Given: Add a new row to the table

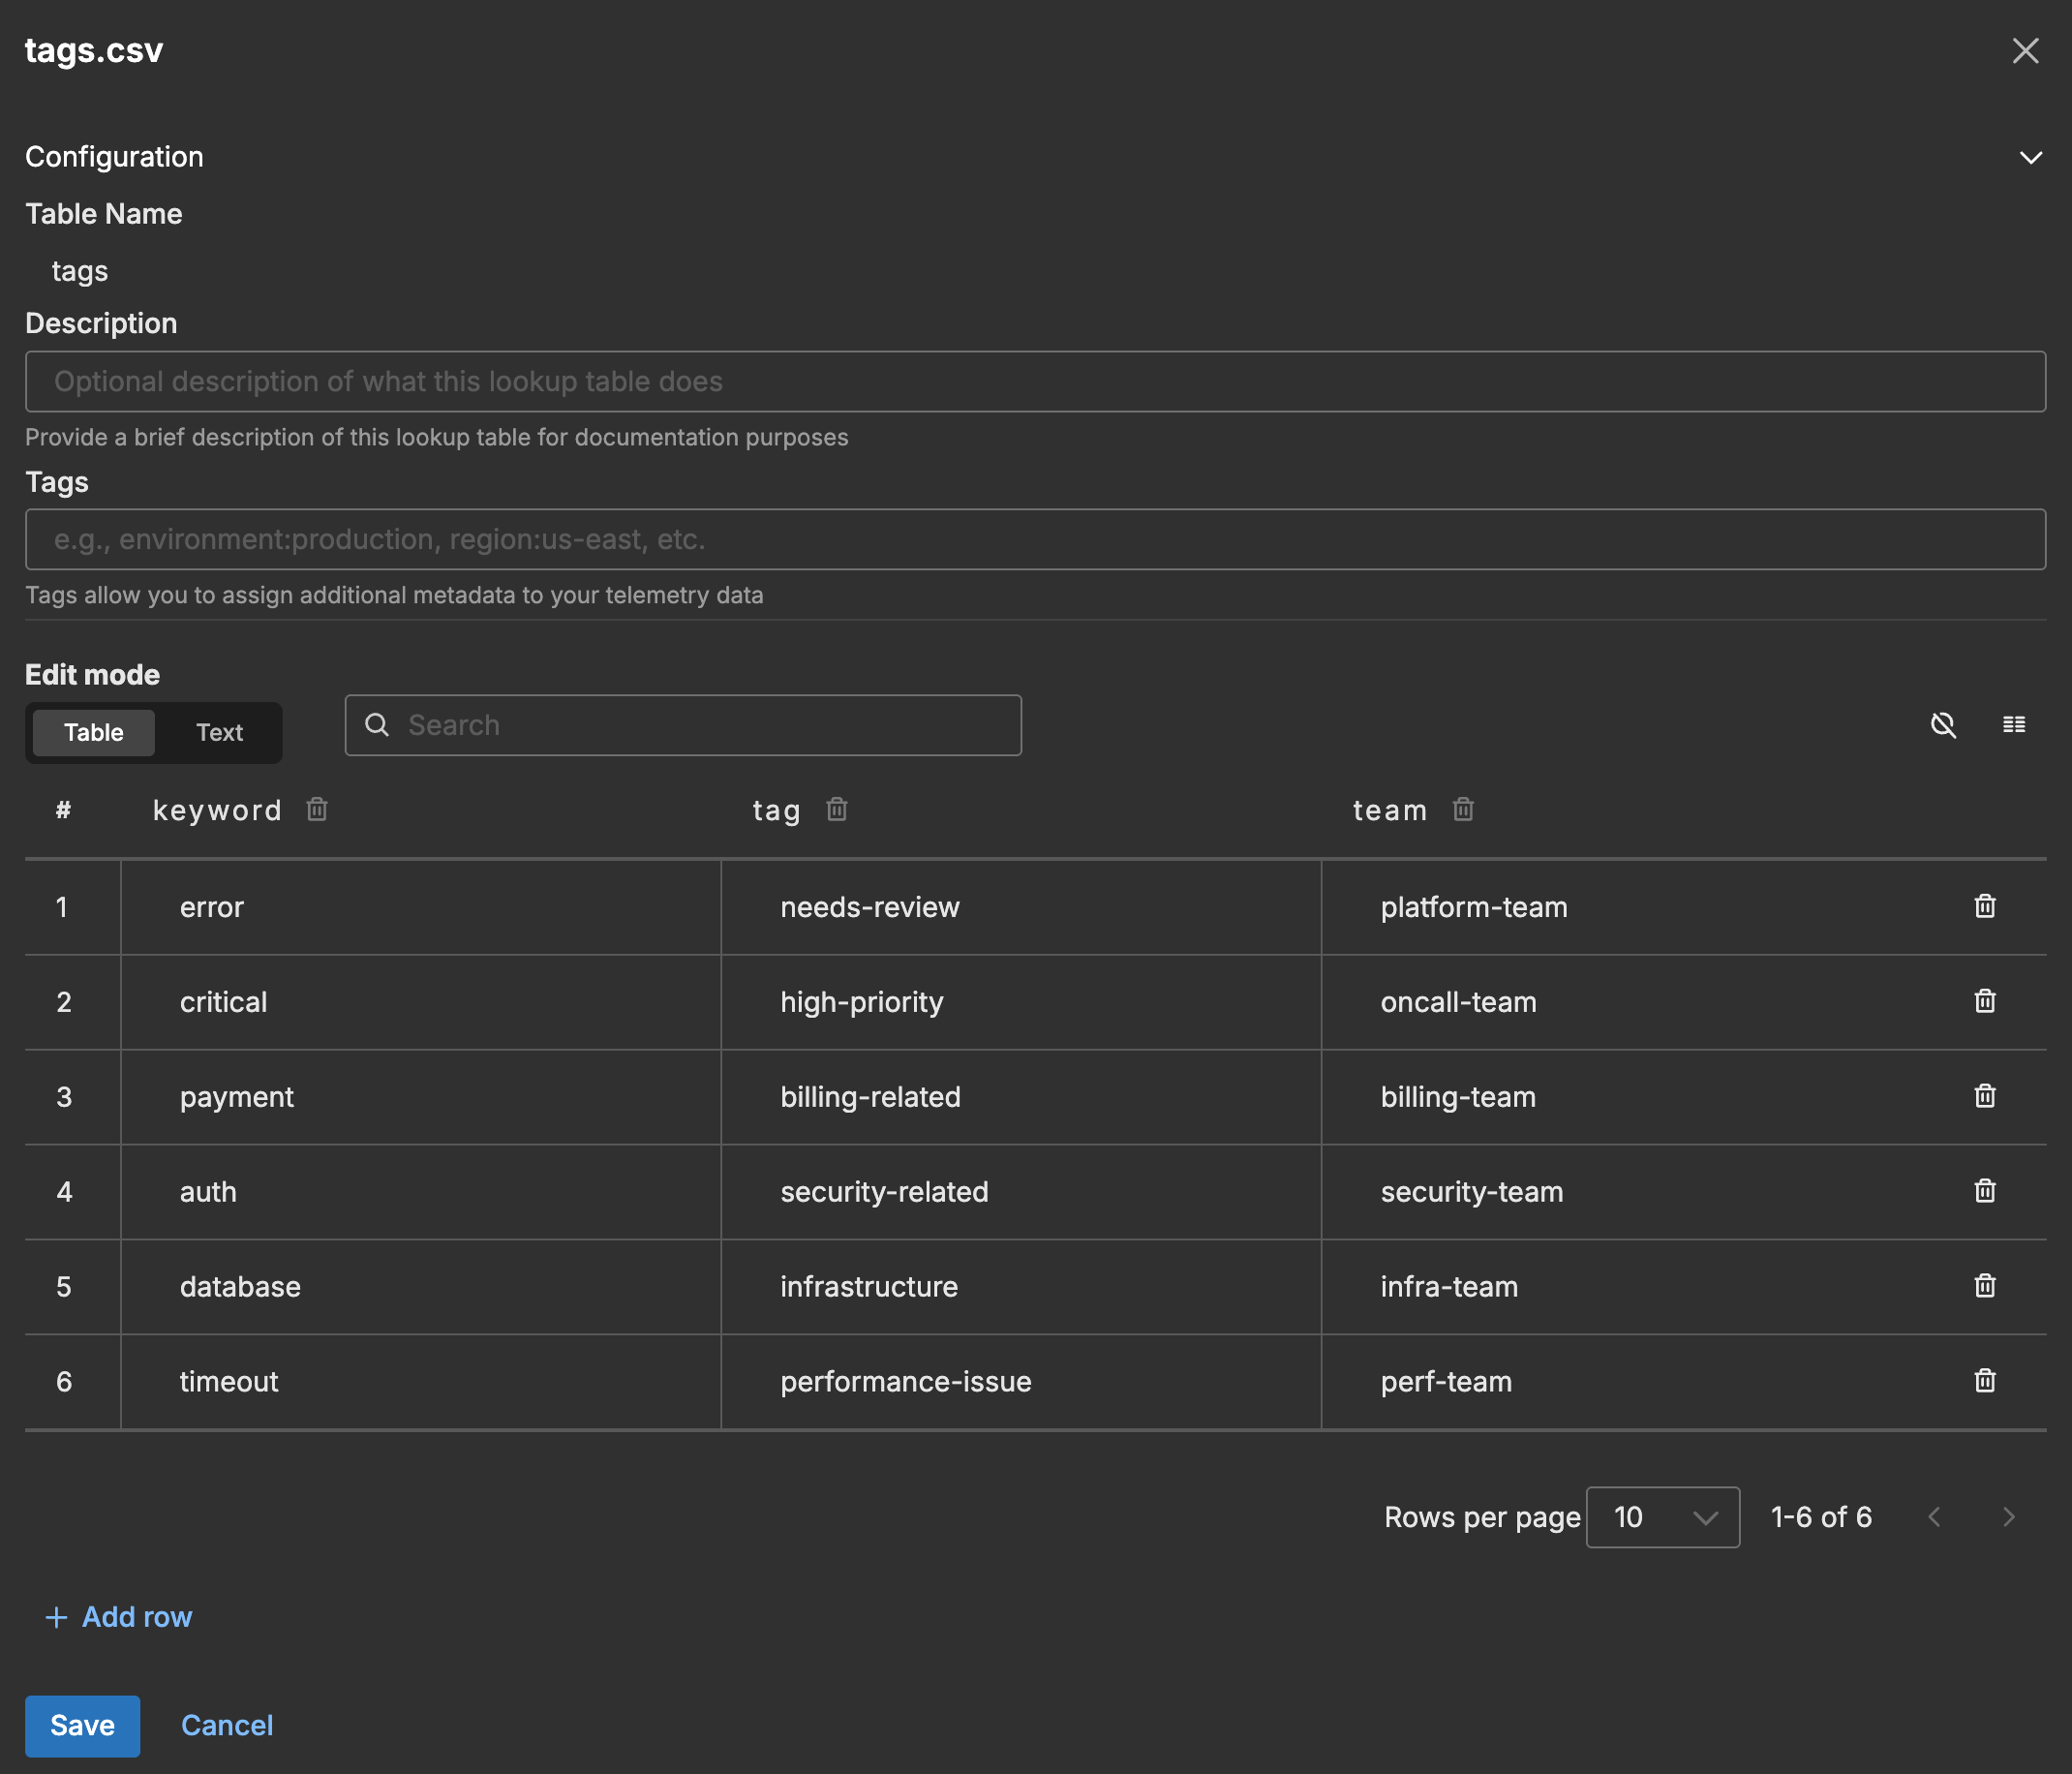Looking at the screenshot, I should [x=118, y=1616].
